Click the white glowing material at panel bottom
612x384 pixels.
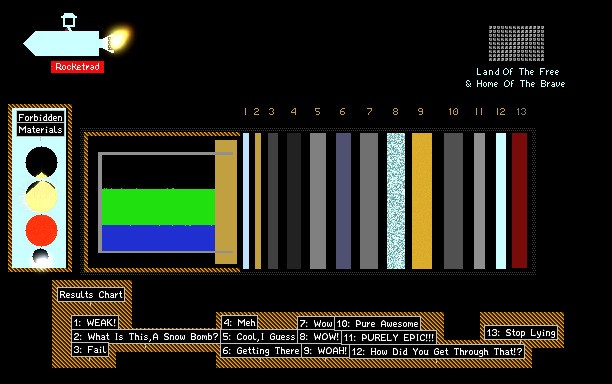(x=41, y=258)
